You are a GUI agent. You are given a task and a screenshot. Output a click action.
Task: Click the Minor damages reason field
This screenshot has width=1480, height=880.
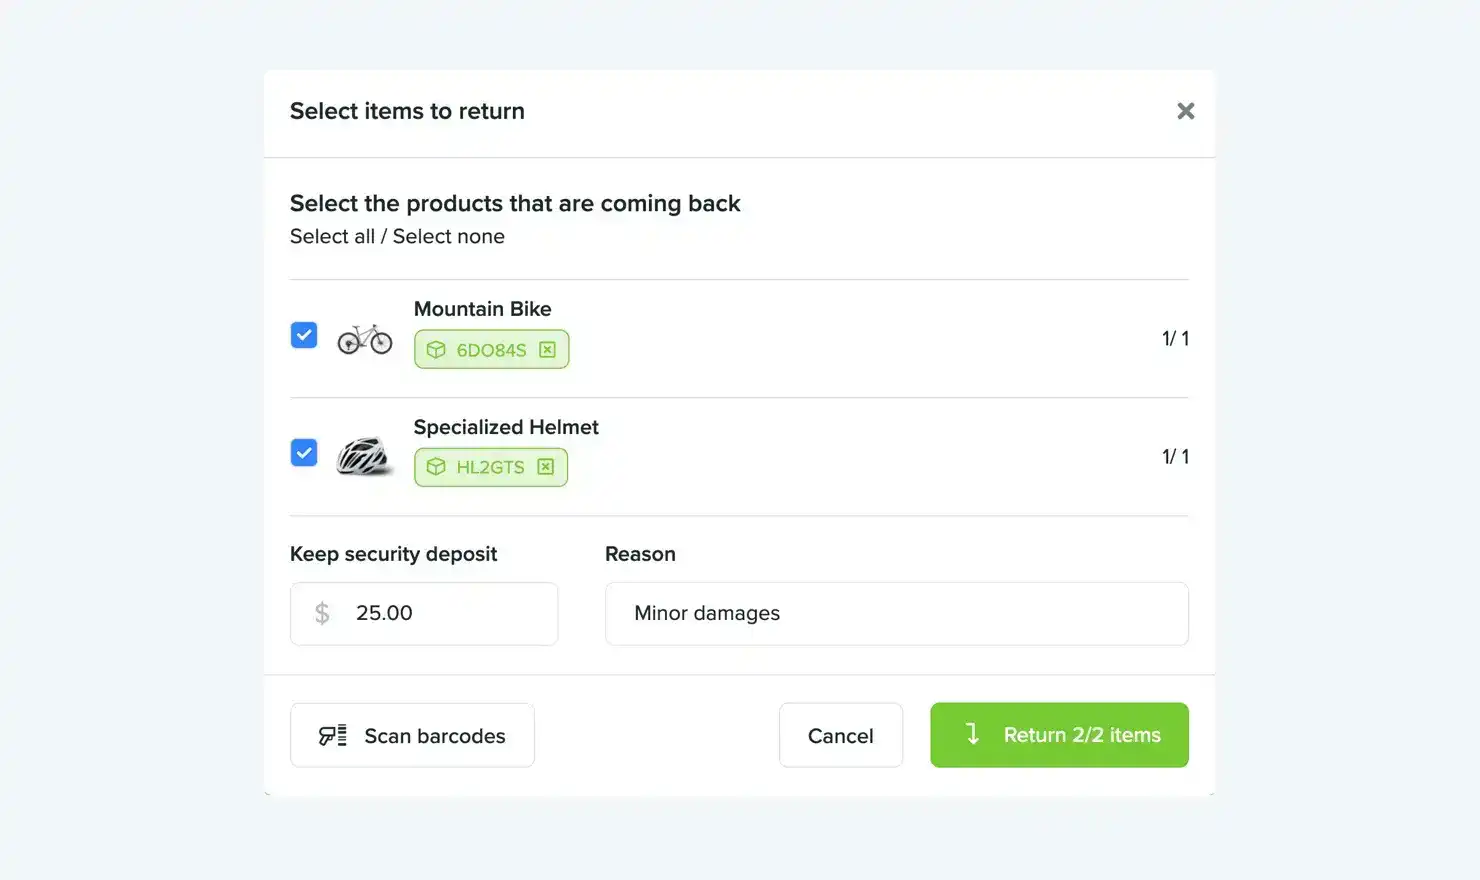[x=895, y=613]
